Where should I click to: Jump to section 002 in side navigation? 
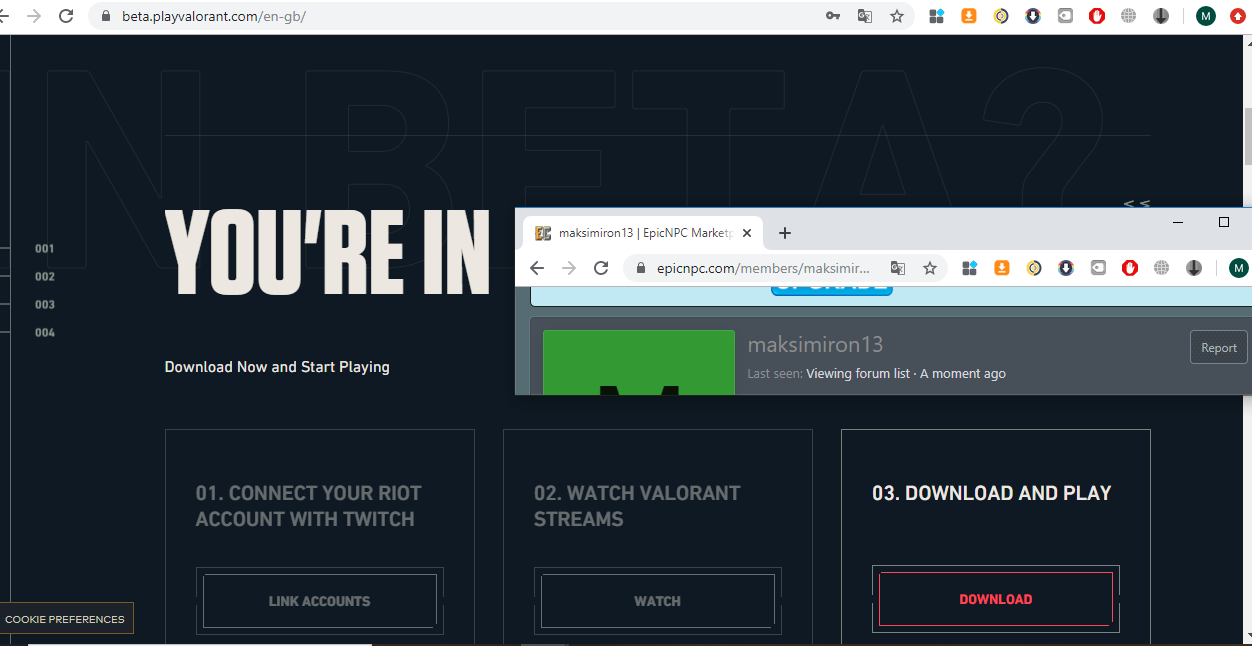pyautogui.click(x=45, y=277)
